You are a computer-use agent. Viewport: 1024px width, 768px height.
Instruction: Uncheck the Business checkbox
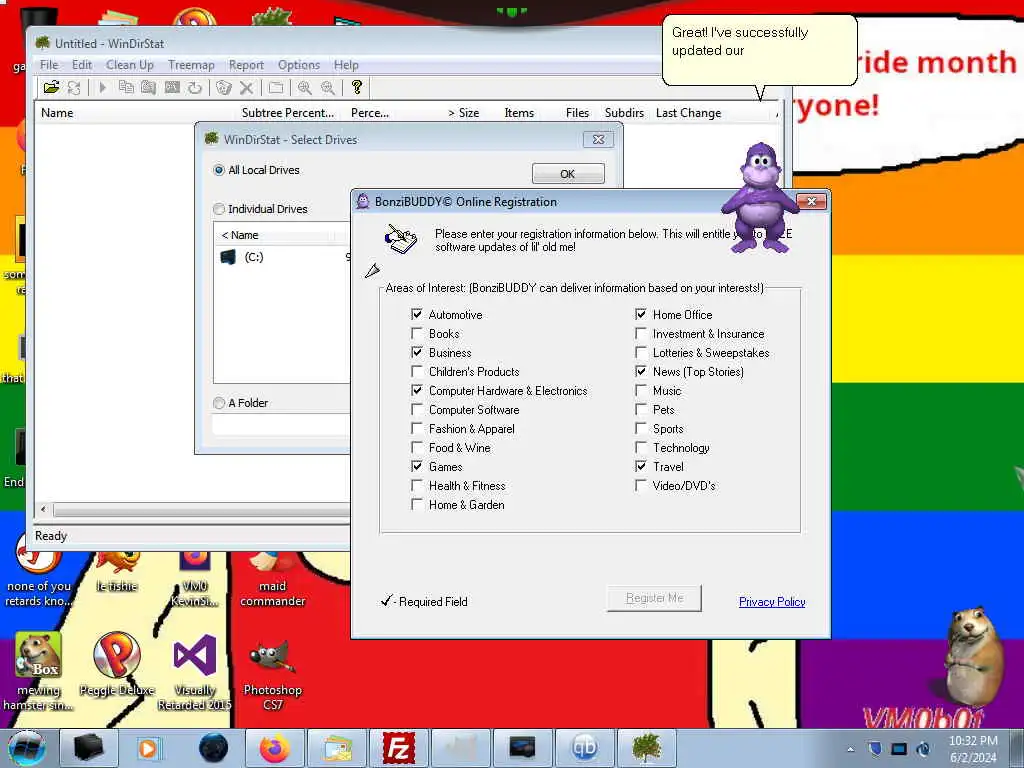click(x=417, y=352)
